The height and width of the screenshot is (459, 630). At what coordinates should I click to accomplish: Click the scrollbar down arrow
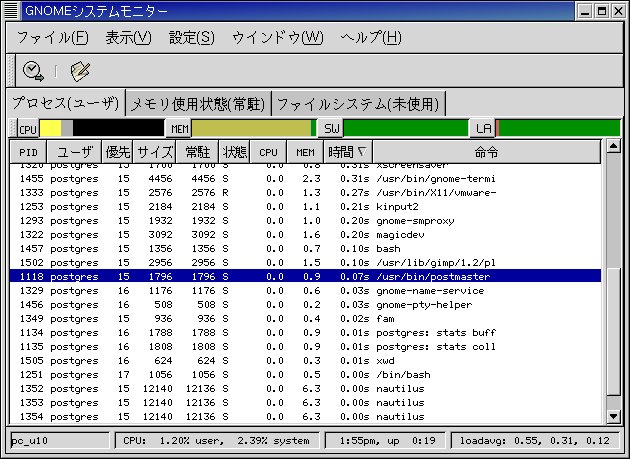tap(613, 416)
